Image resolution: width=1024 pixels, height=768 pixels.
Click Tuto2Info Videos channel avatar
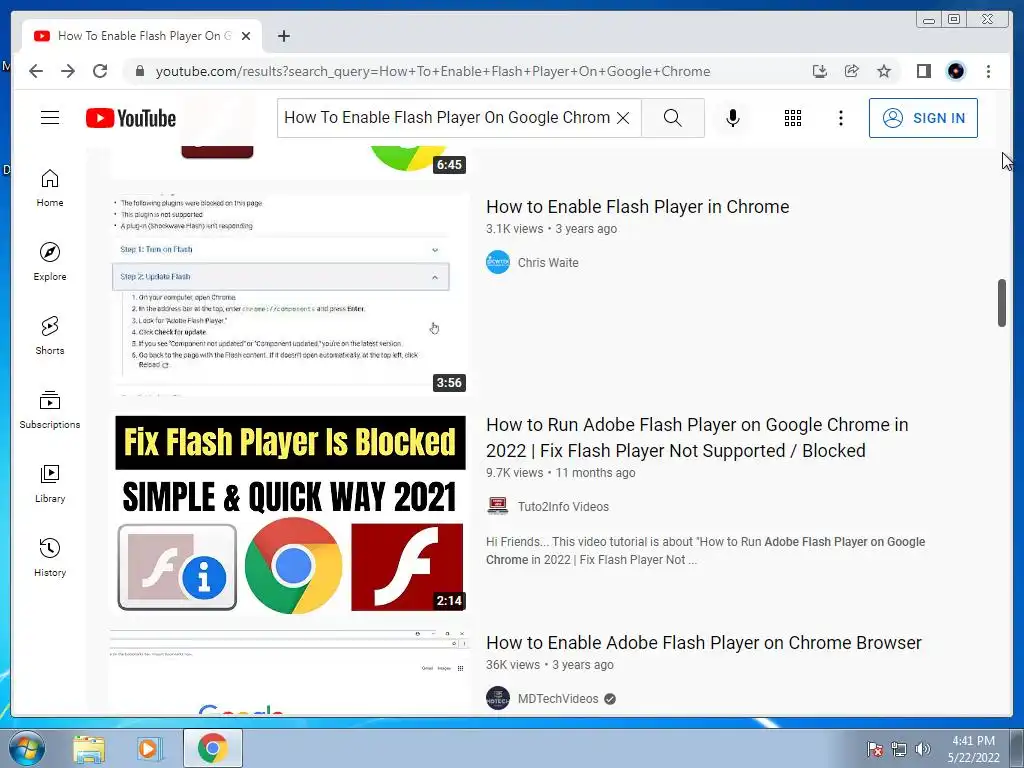point(498,506)
